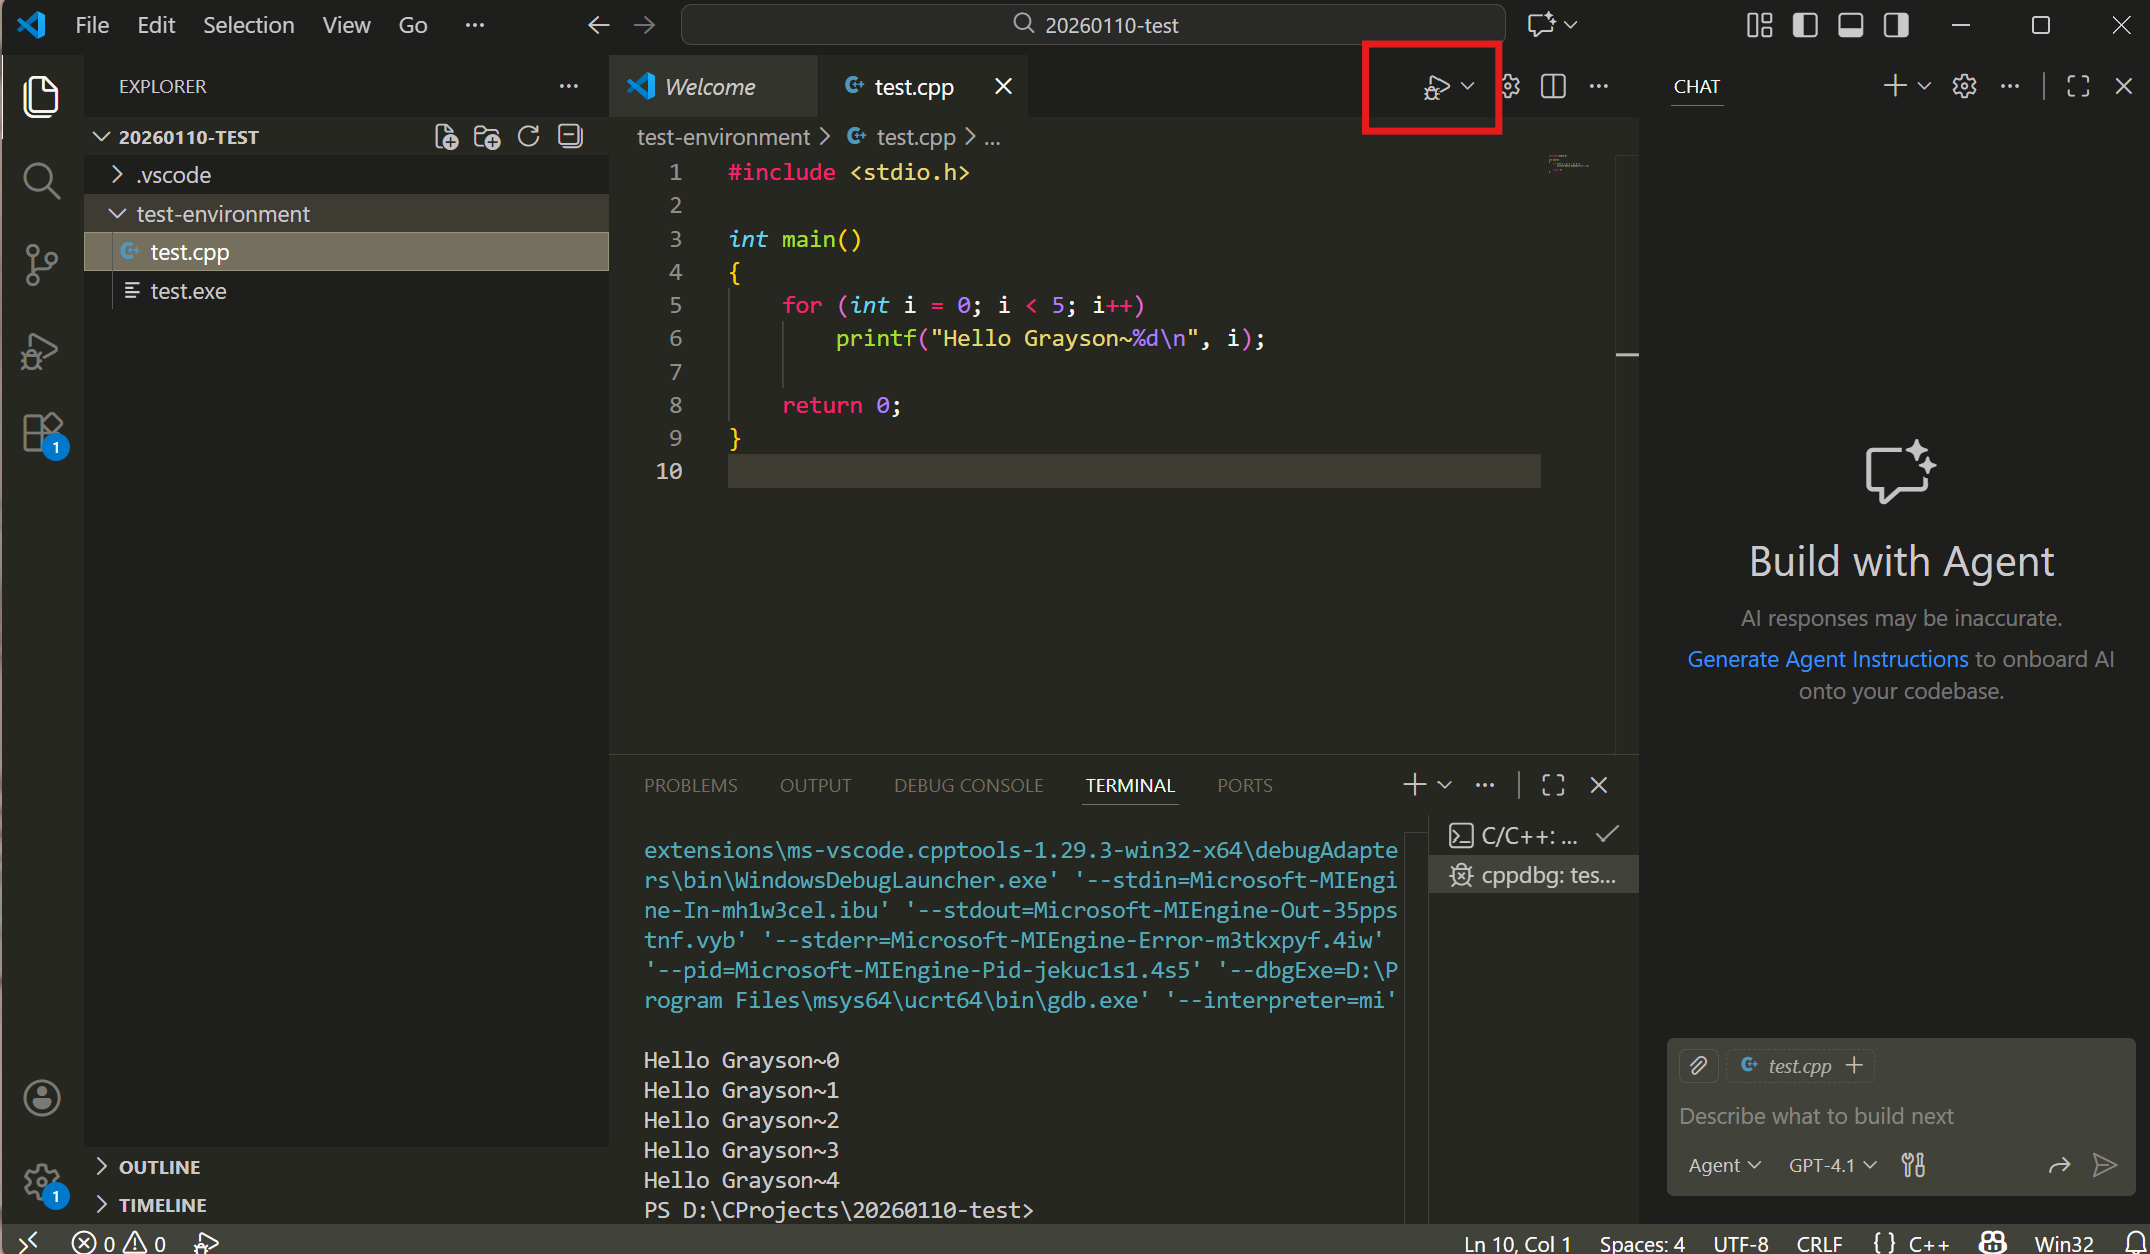This screenshot has width=2150, height=1254.
Task: Collapse all folders in explorer
Action: click(570, 137)
